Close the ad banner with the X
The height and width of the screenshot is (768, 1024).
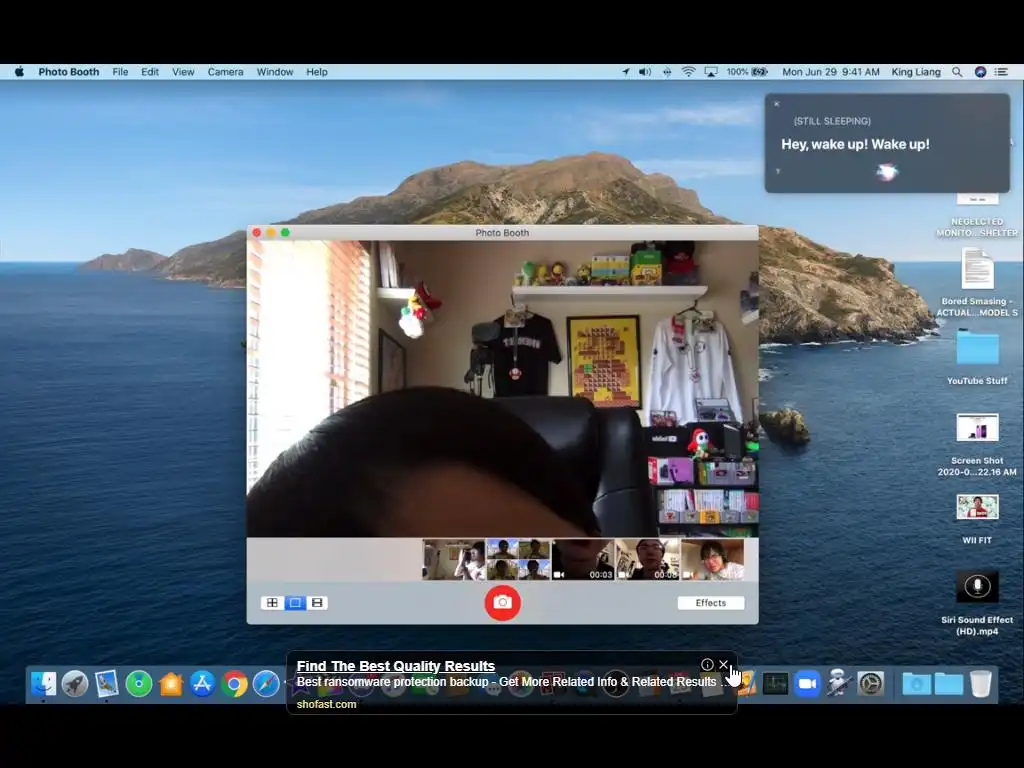pos(724,664)
